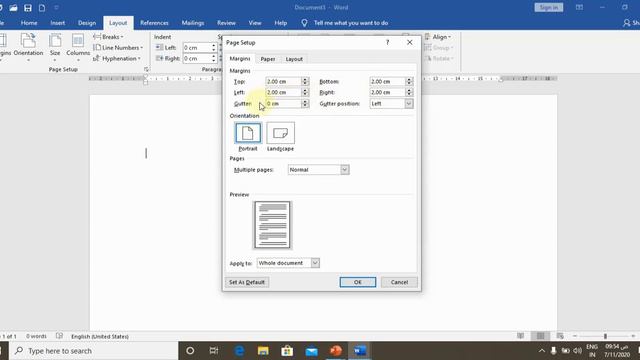Click Top margin spinner arrows
The image size is (640, 360).
[305, 82]
